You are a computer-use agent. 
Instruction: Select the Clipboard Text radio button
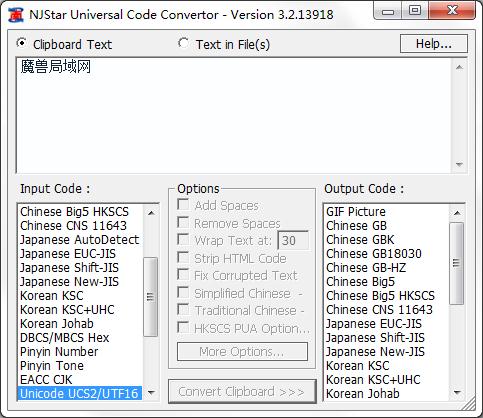tap(21, 43)
